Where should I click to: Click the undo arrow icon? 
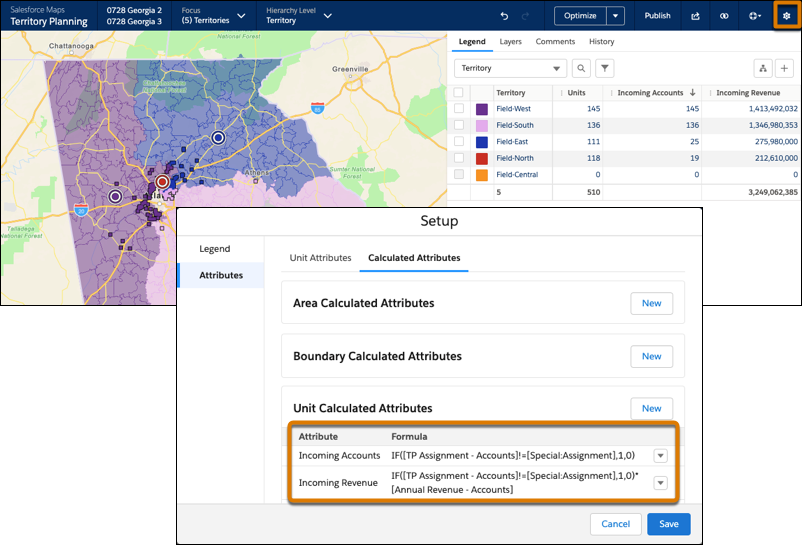coord(504,16)
